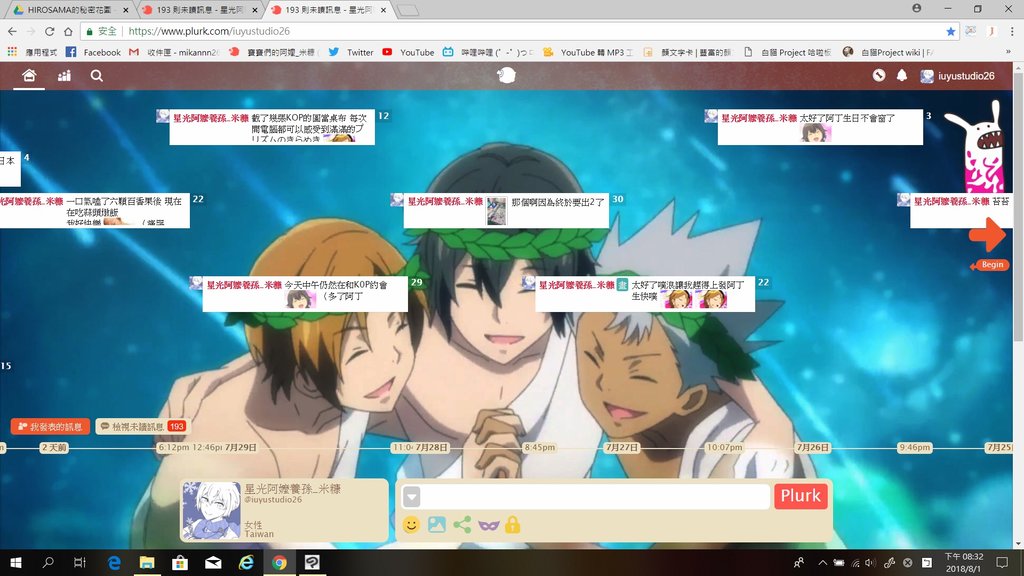Image resolution: width=1024 pixels, height=576 pixels.
Task: Open the Plurk friends ranking icon
Action: (x=64, y=76)
